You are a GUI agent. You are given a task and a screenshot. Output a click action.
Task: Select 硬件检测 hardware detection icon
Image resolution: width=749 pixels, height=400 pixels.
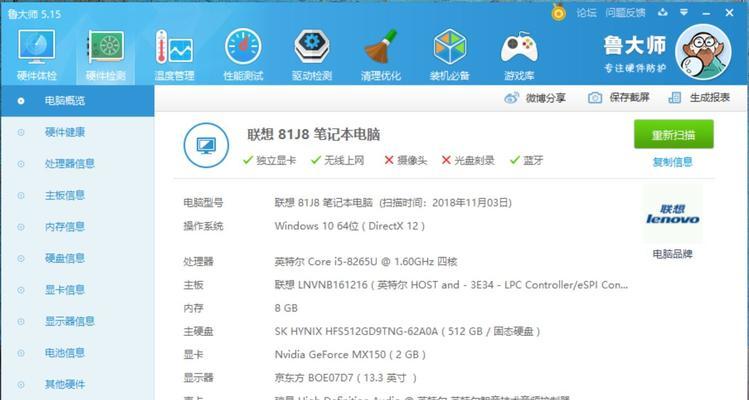click(x=106, y=54)
